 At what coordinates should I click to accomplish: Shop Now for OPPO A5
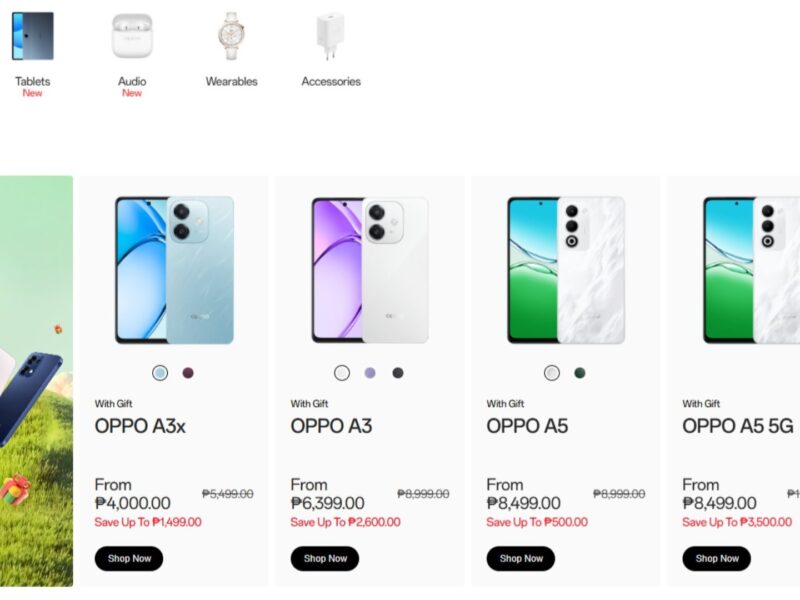coord(520,559)
